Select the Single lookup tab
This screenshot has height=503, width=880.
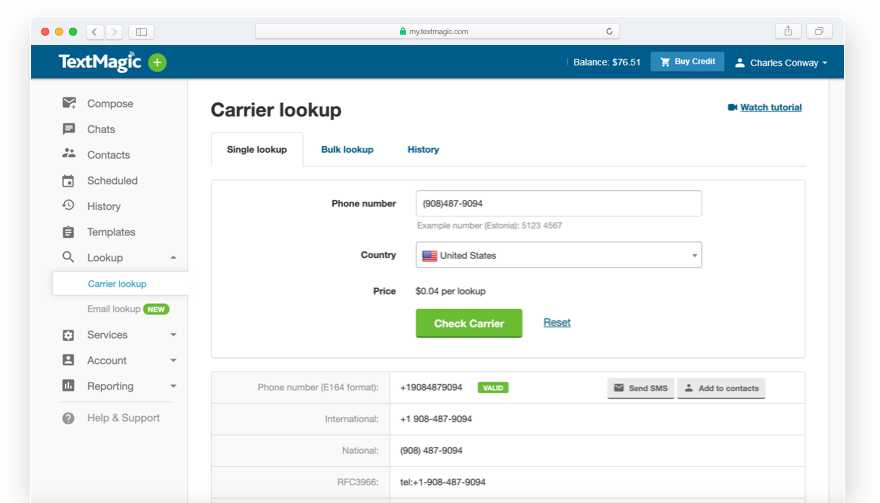[x=257, y=149]
